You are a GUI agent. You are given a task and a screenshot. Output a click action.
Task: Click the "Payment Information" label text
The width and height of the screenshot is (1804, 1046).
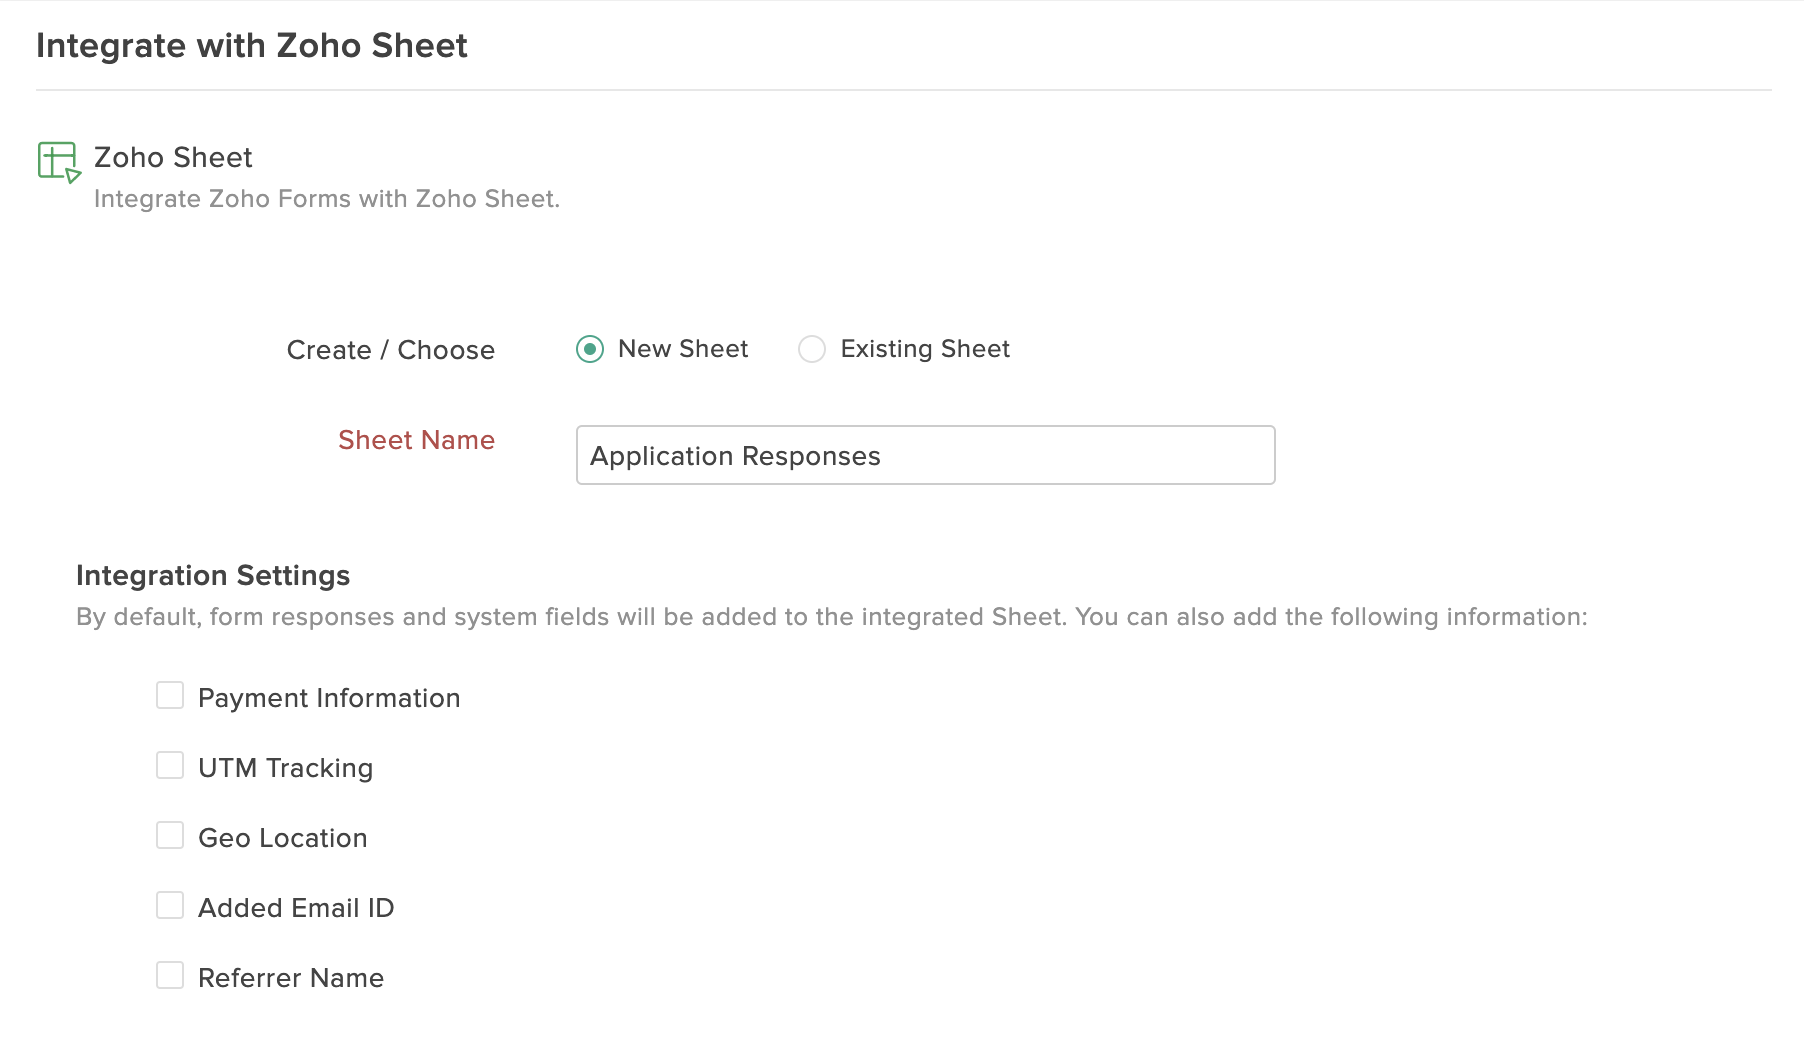coord(329,698)
